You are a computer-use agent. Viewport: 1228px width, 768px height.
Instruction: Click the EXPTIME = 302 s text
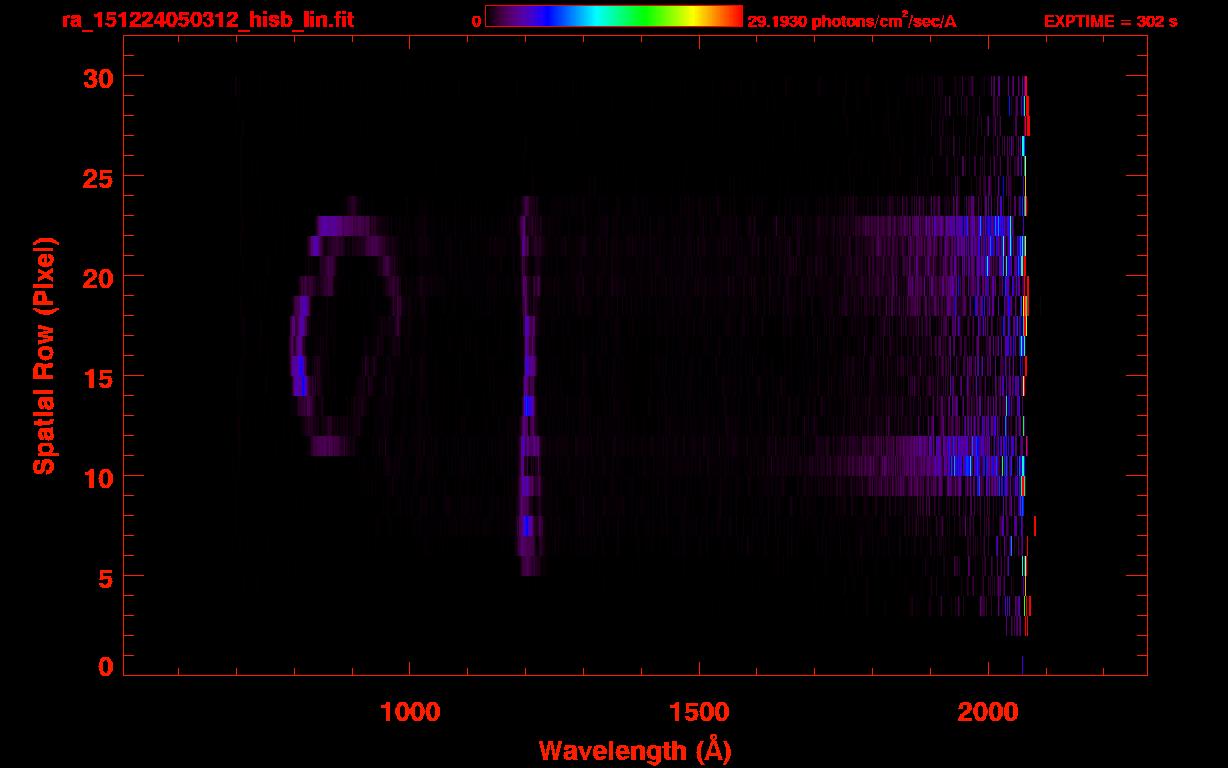(1110, 21)
